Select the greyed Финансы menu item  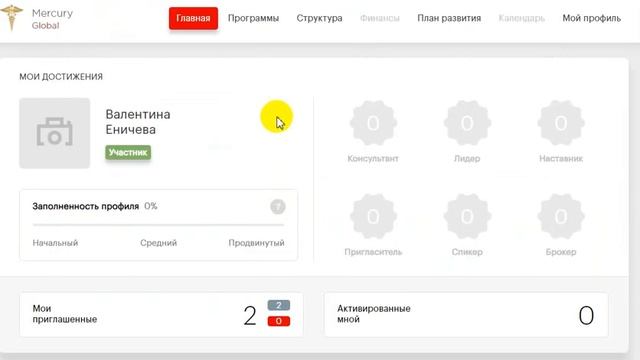point(380,18)
